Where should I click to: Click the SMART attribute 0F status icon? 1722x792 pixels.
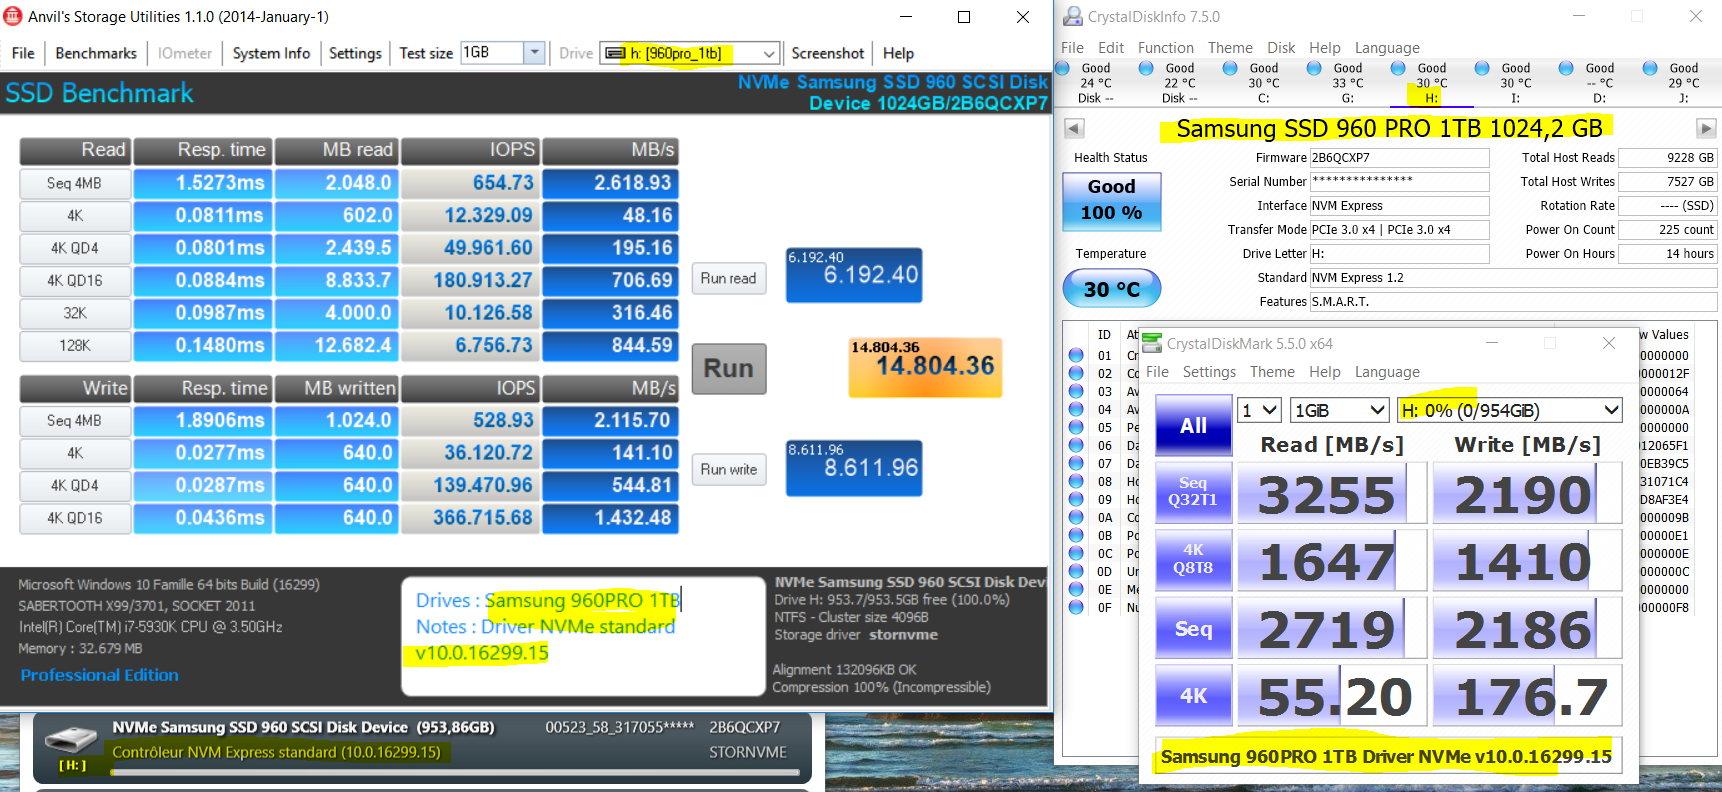click(x=1076, y=607)
